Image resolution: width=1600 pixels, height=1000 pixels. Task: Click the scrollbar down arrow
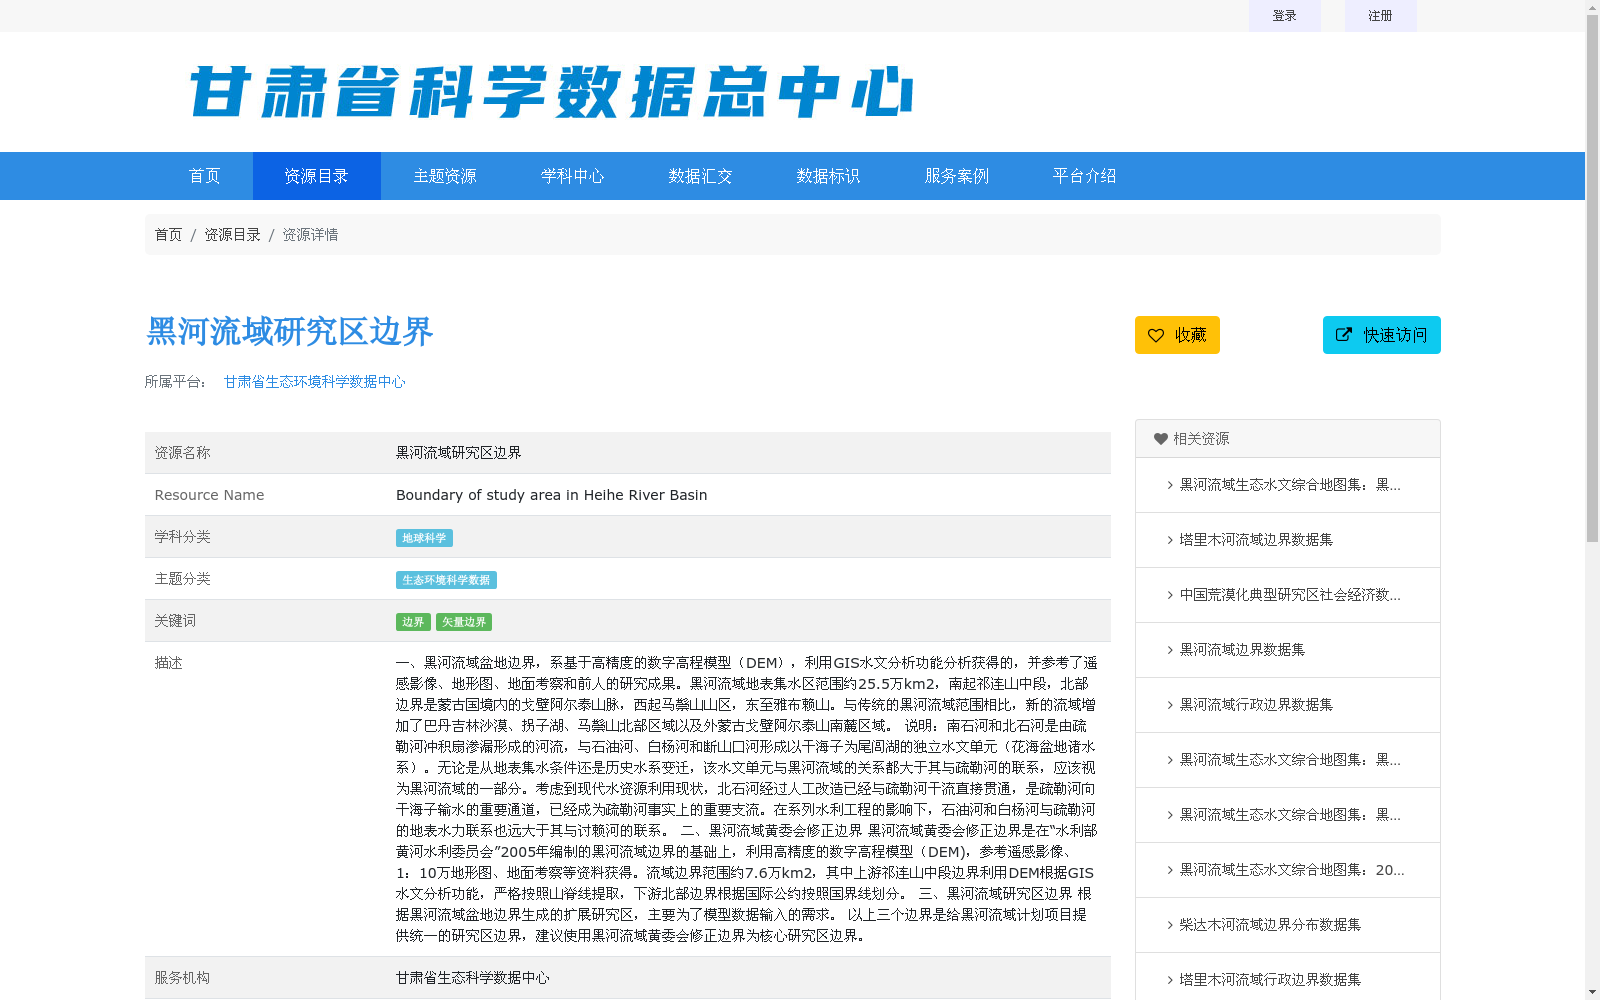pyautogui.click(x=1592, y=992)
